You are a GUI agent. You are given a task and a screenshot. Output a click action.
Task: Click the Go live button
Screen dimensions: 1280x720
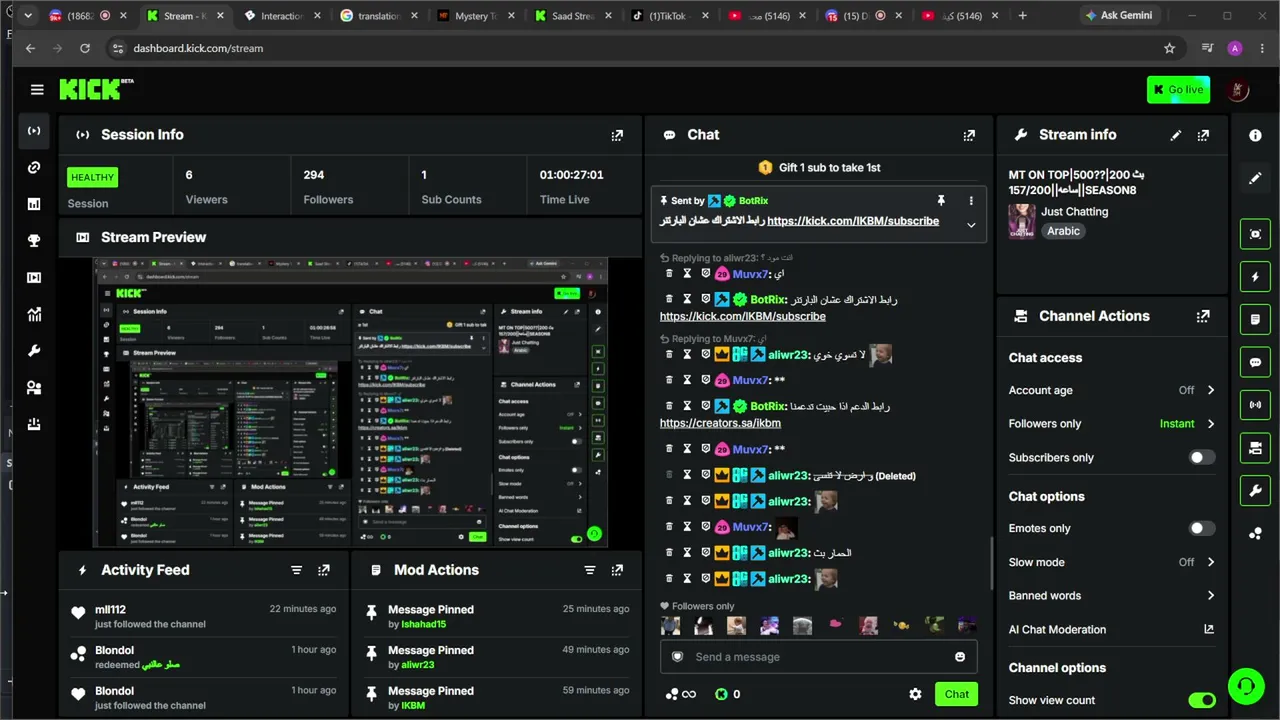[x=1178, y=90]
